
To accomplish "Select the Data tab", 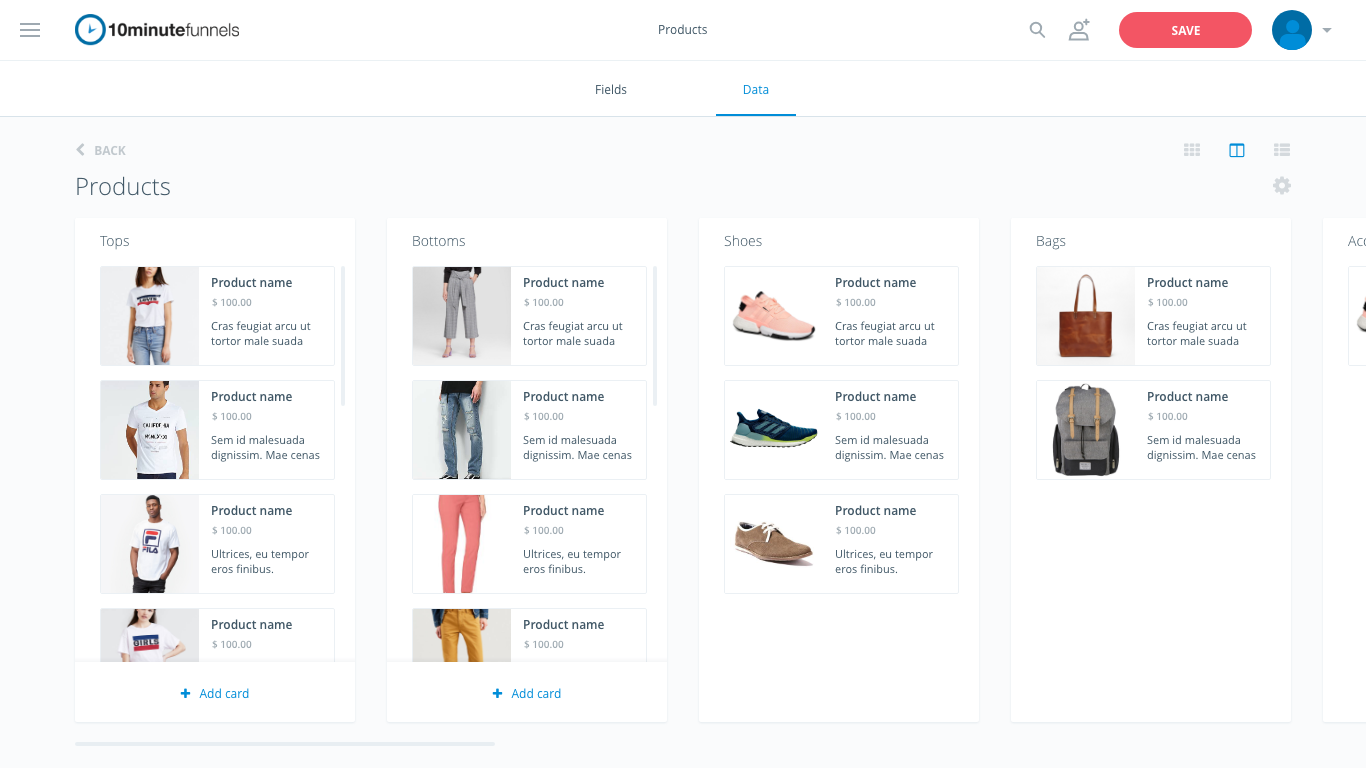I will 755,90.
